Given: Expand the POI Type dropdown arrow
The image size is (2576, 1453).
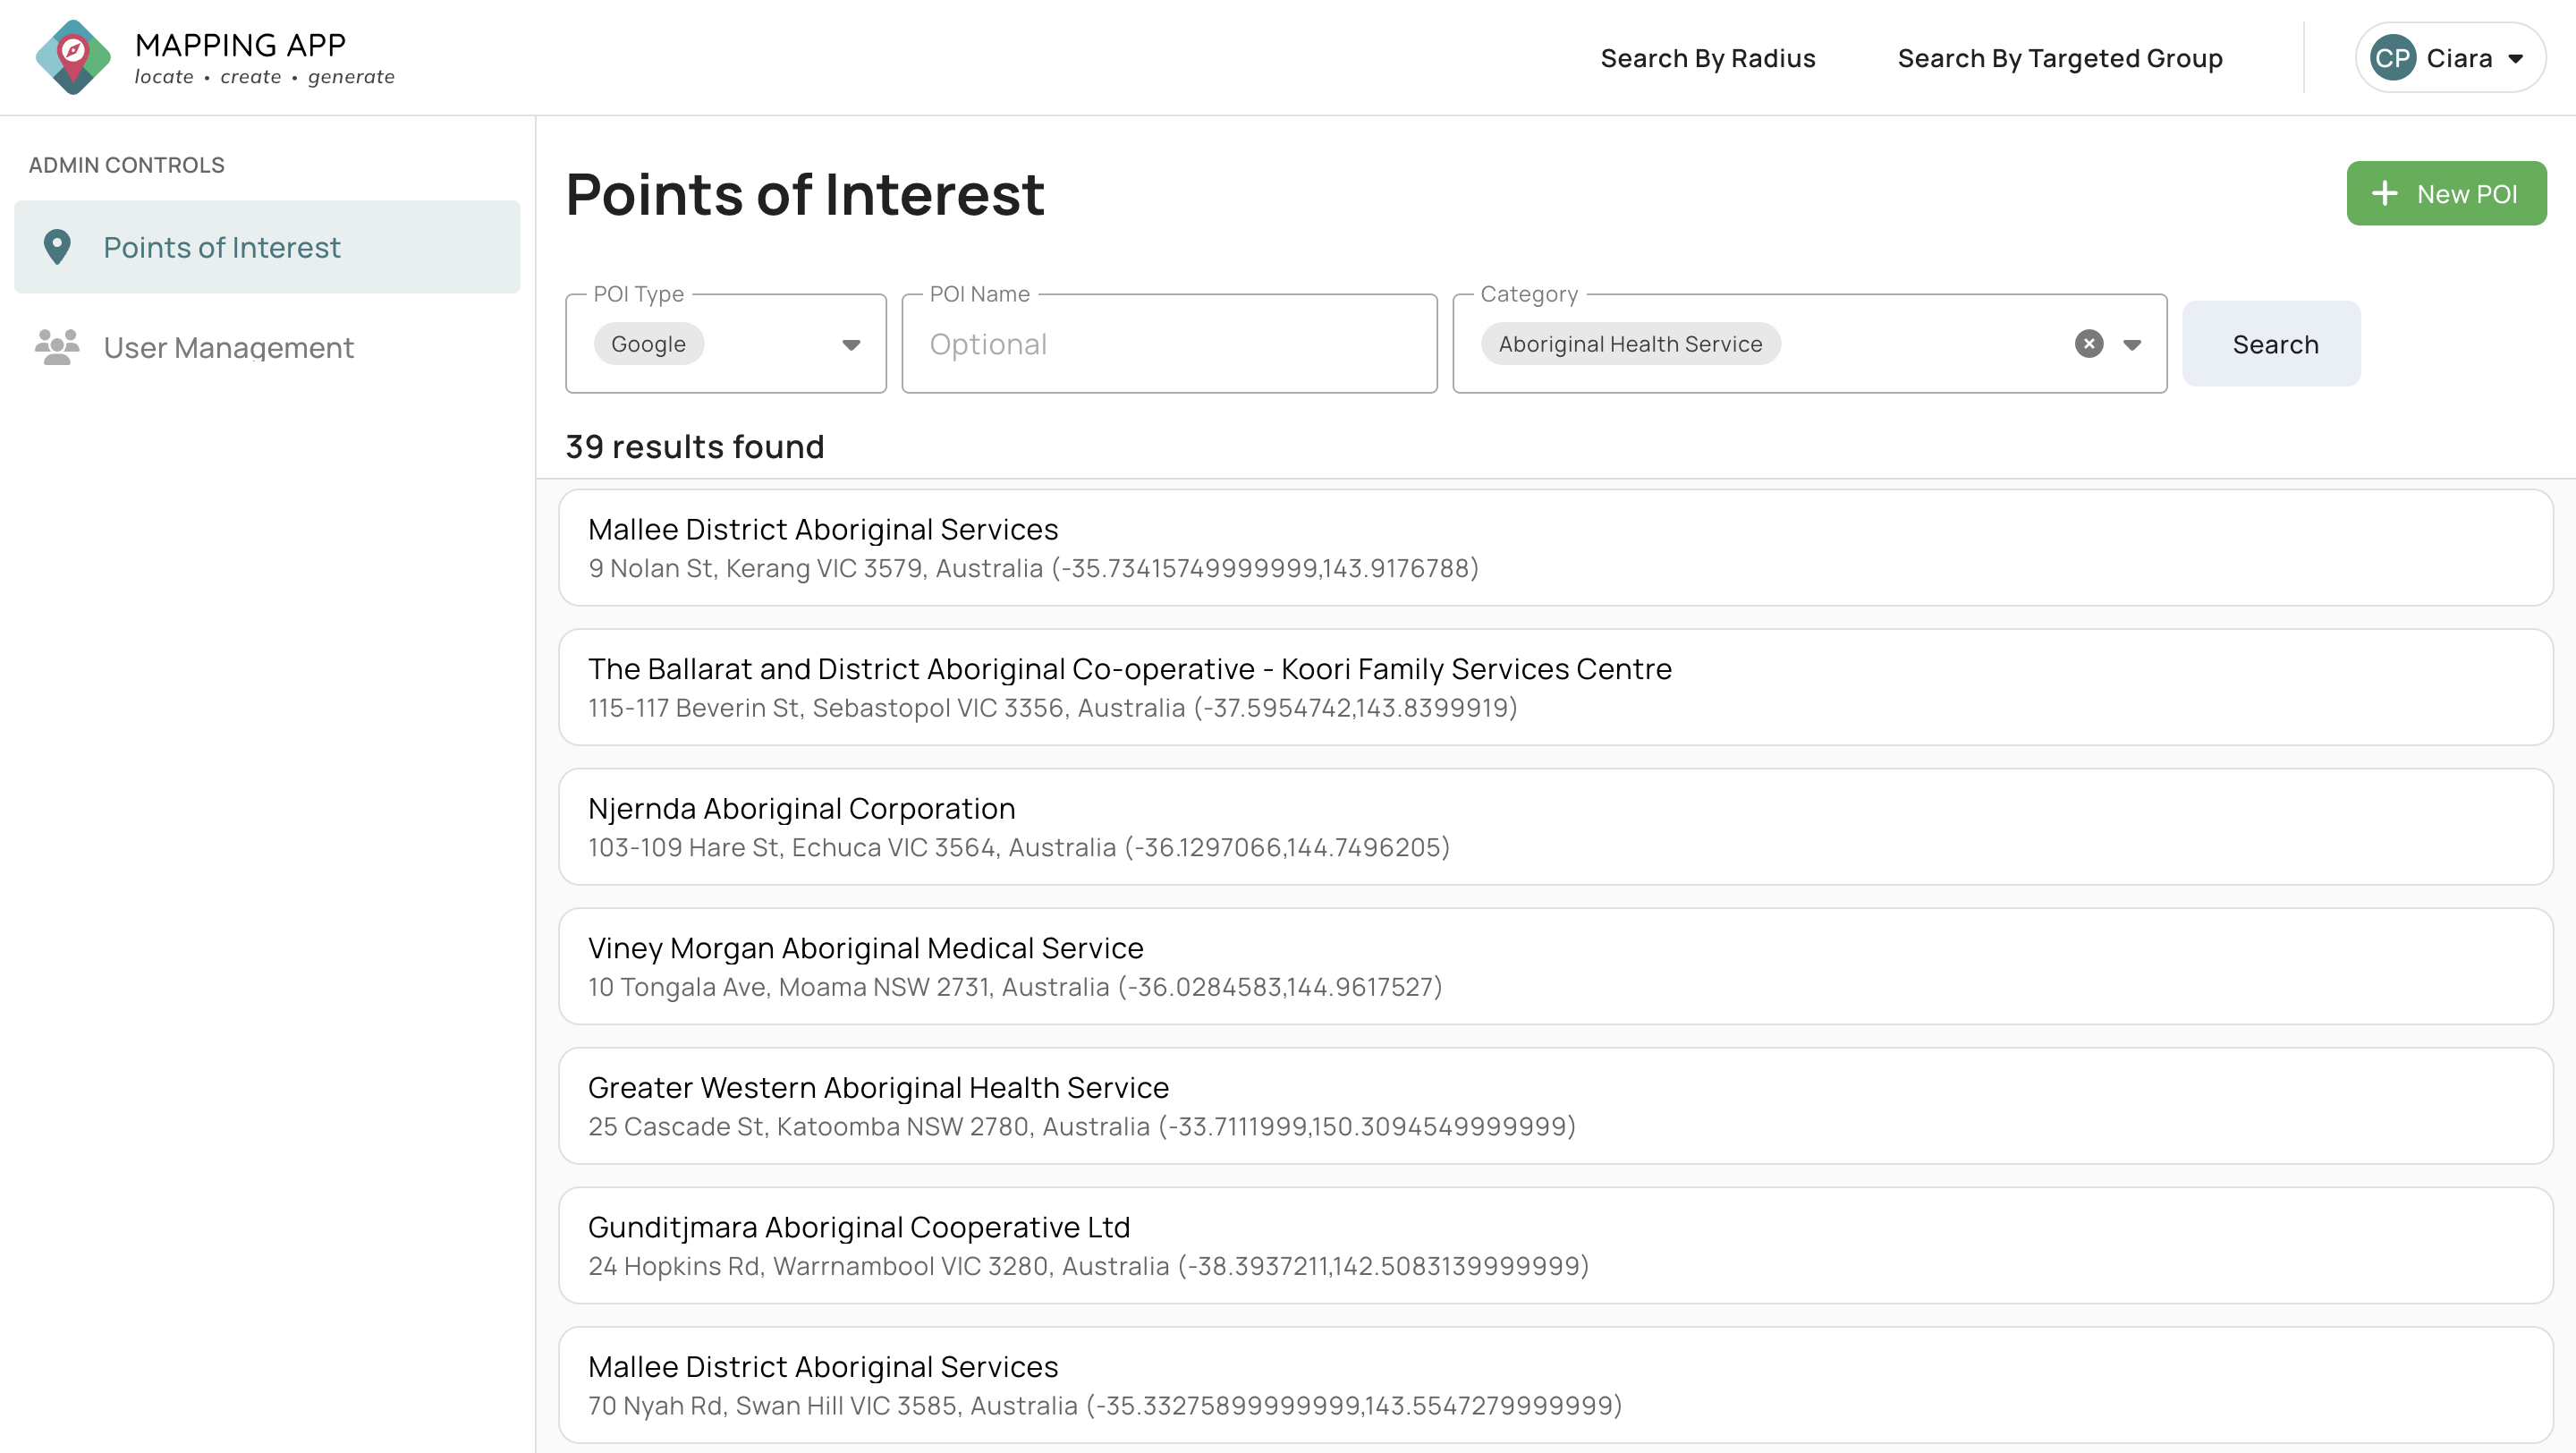Looking at the screenshot, I should [x=850, y=344].
